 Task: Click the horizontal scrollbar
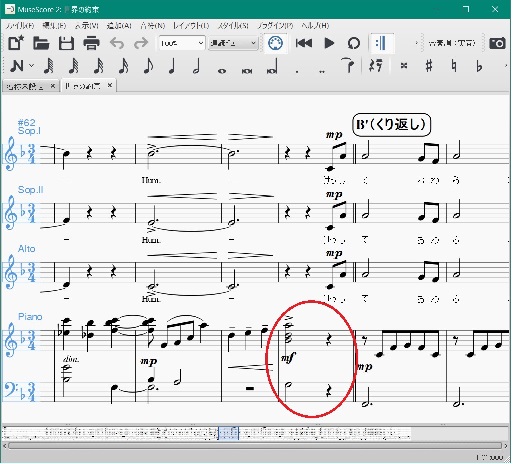[255, 446]
